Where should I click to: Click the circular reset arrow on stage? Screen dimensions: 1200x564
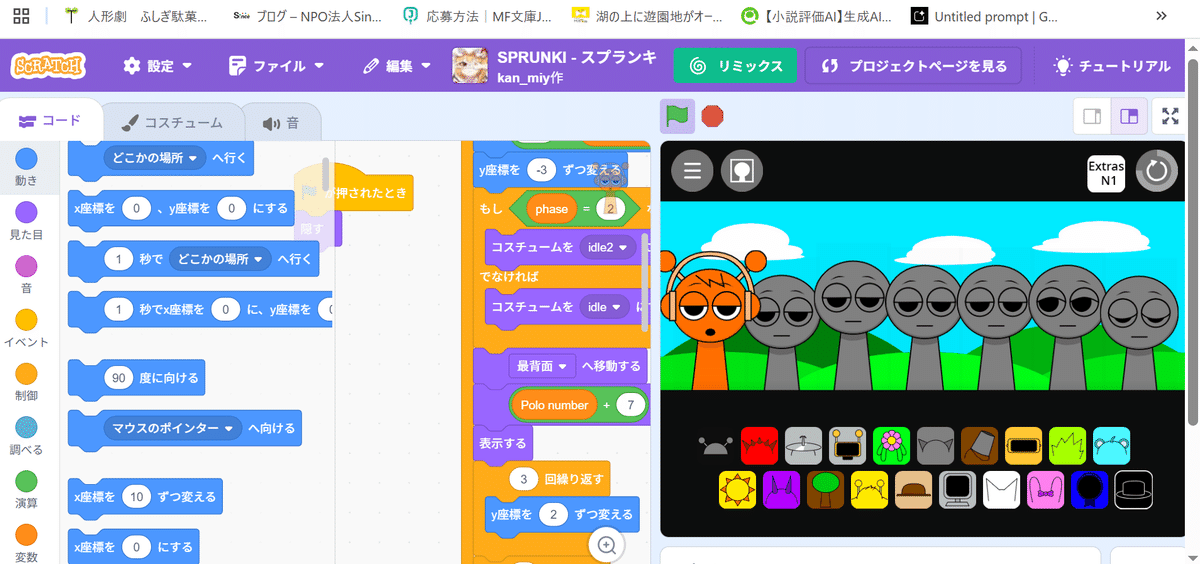pyautogui.click(x=1157, y=171)
